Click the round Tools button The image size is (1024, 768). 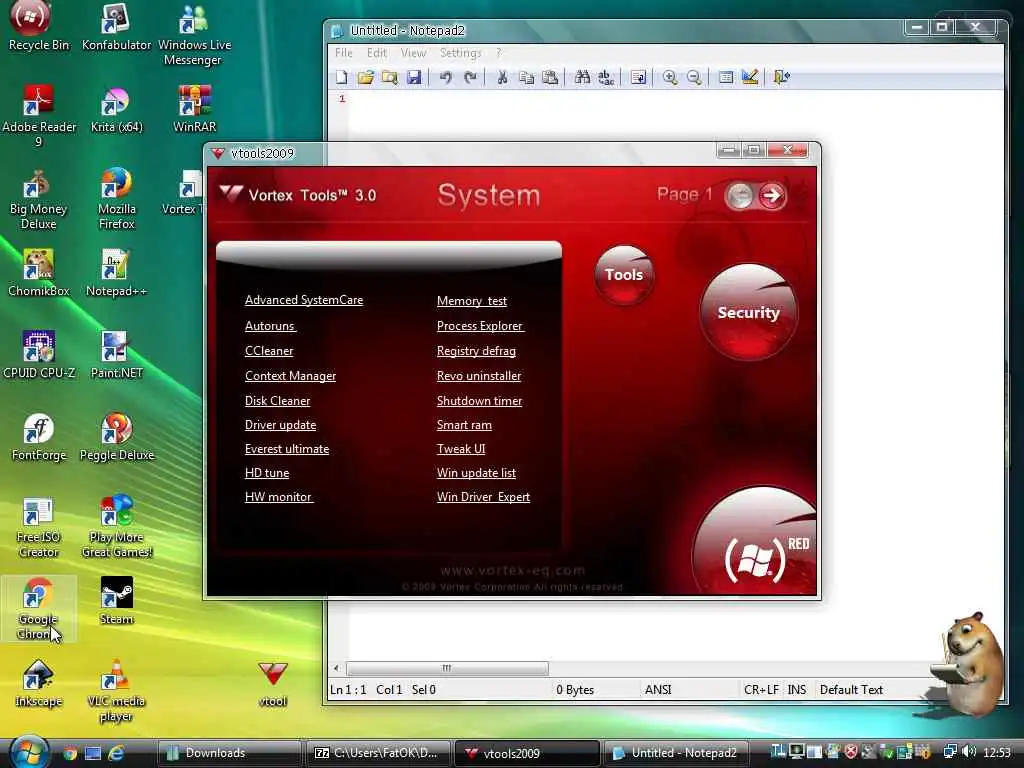point(624,275)
